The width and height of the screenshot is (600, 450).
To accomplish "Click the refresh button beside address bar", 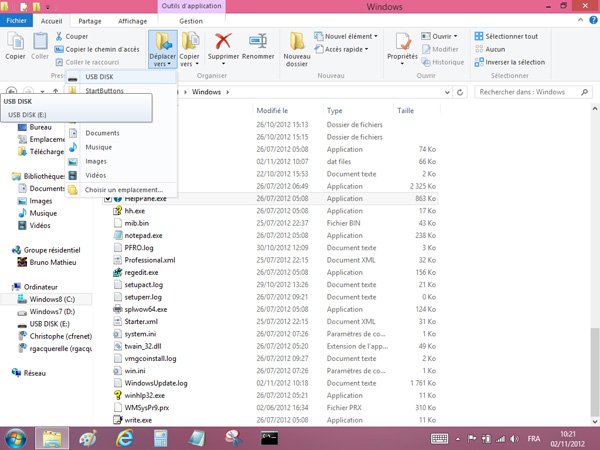I will tap(460, 92).
